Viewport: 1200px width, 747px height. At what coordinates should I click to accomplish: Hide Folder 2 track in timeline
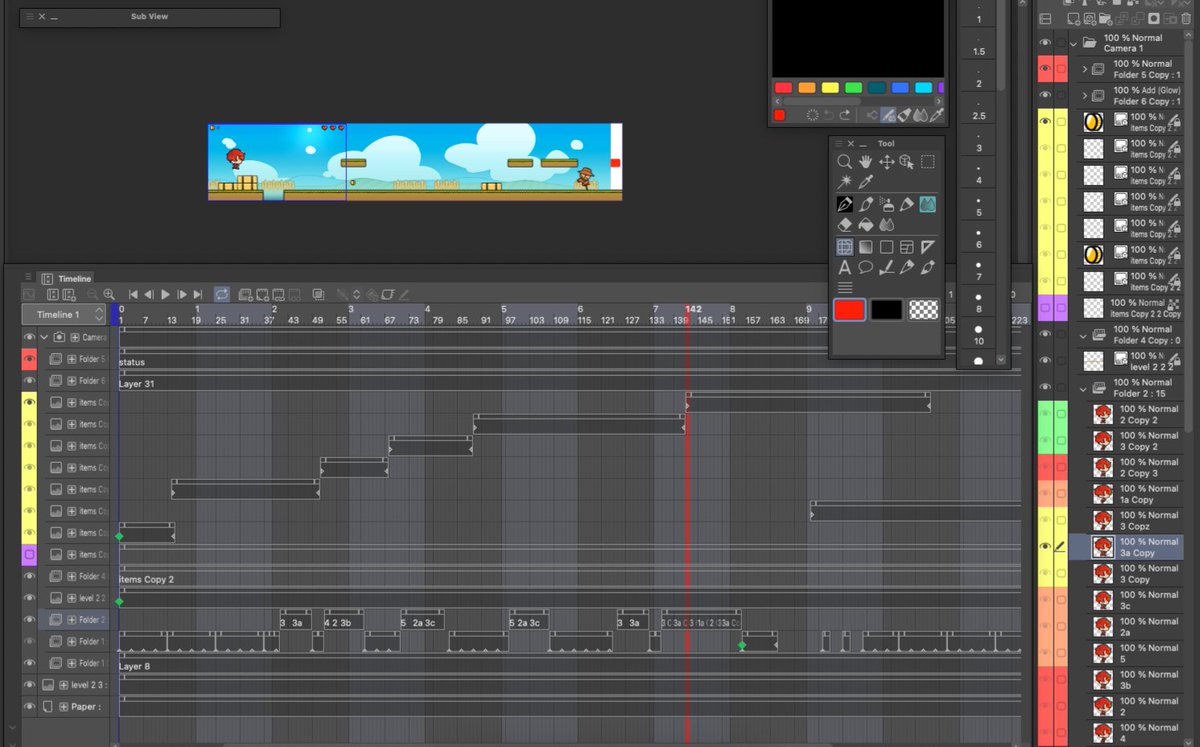[x=29, y=619]
